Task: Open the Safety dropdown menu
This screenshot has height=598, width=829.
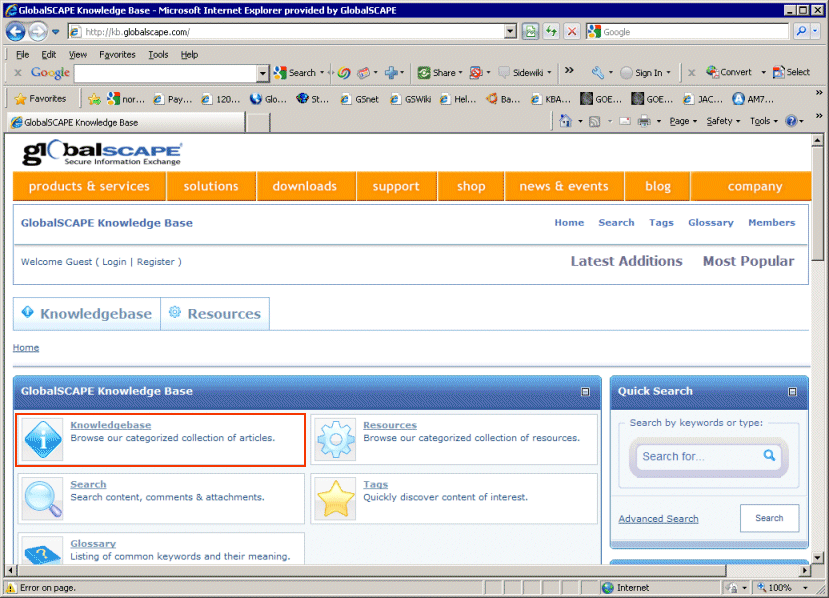Action: click(x=723, y=121)
